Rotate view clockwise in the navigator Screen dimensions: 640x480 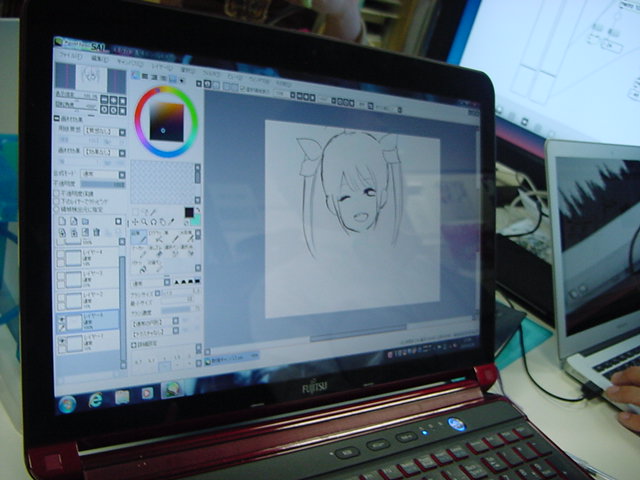113,110
